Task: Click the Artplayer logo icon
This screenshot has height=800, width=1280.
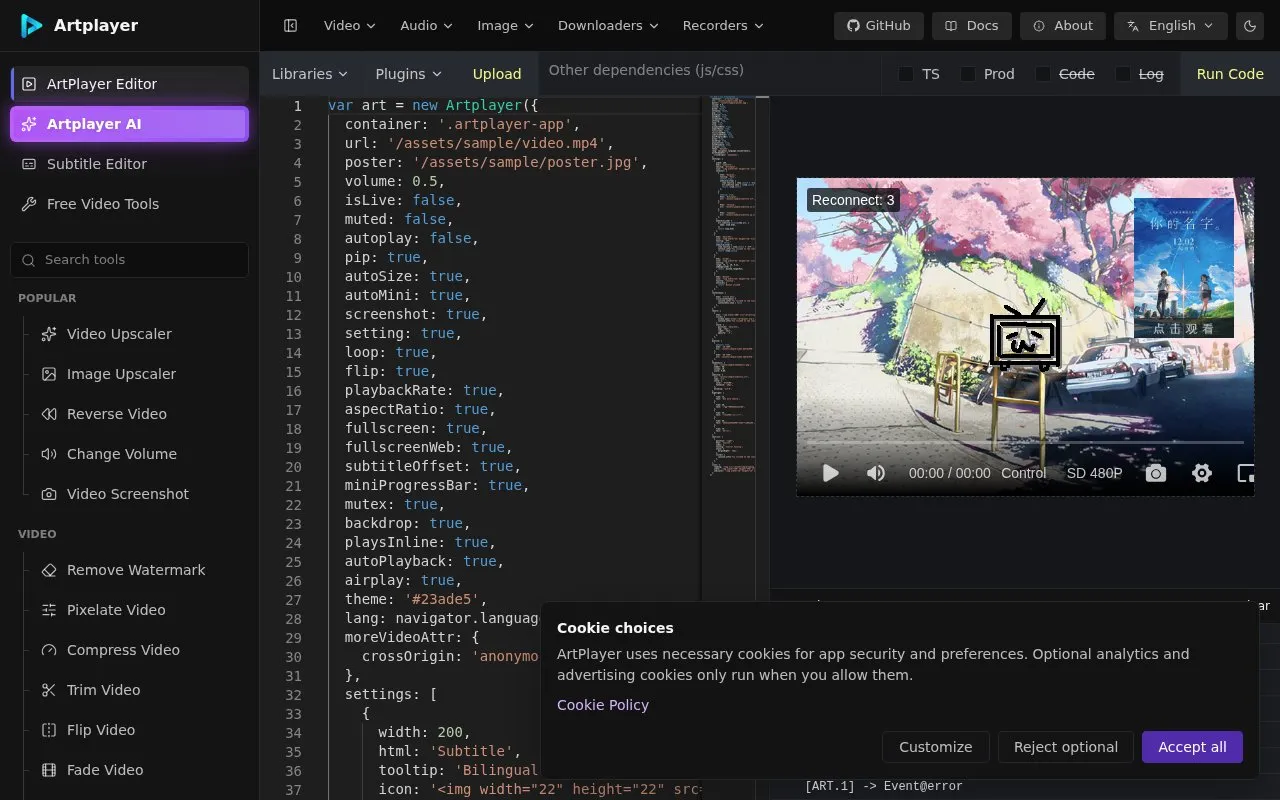Action: pyautogui.click(x=32, y=25)
